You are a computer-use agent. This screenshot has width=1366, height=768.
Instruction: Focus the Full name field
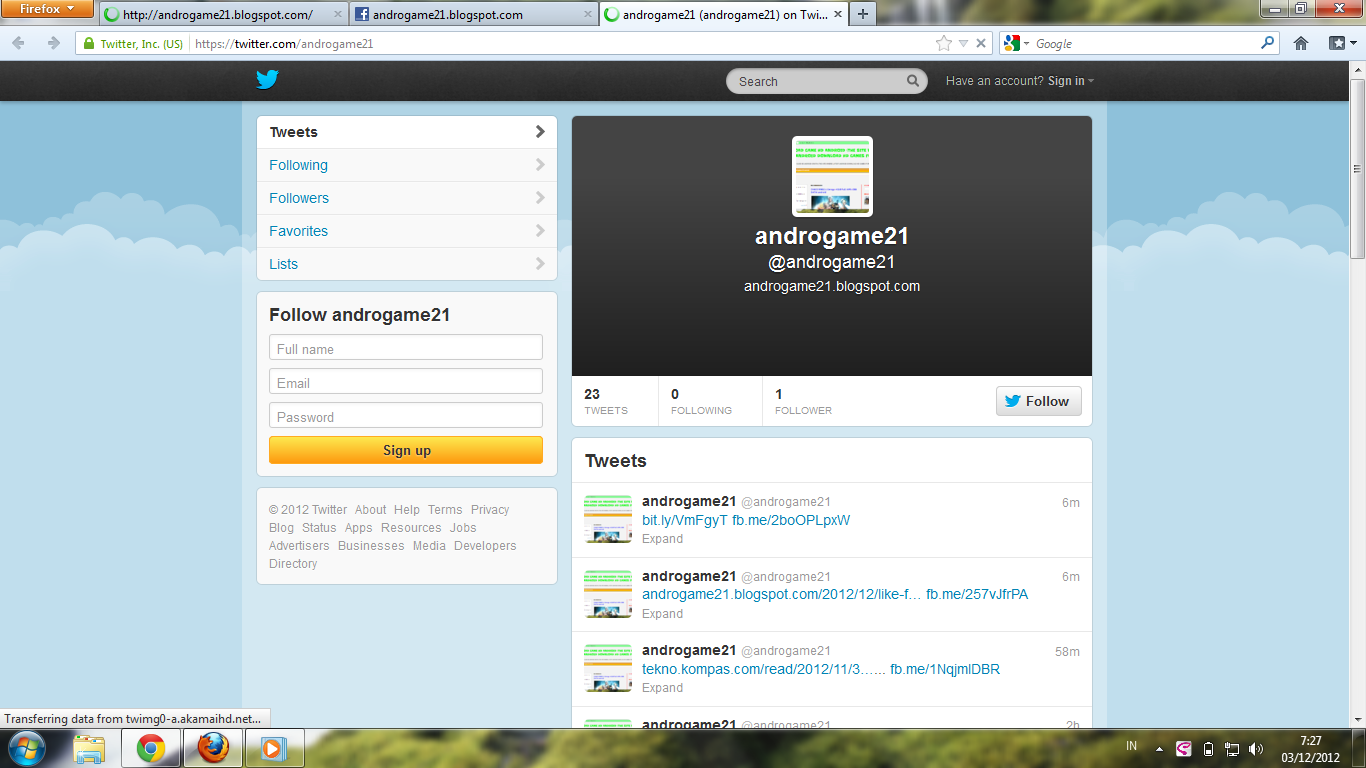coord(406,348)
